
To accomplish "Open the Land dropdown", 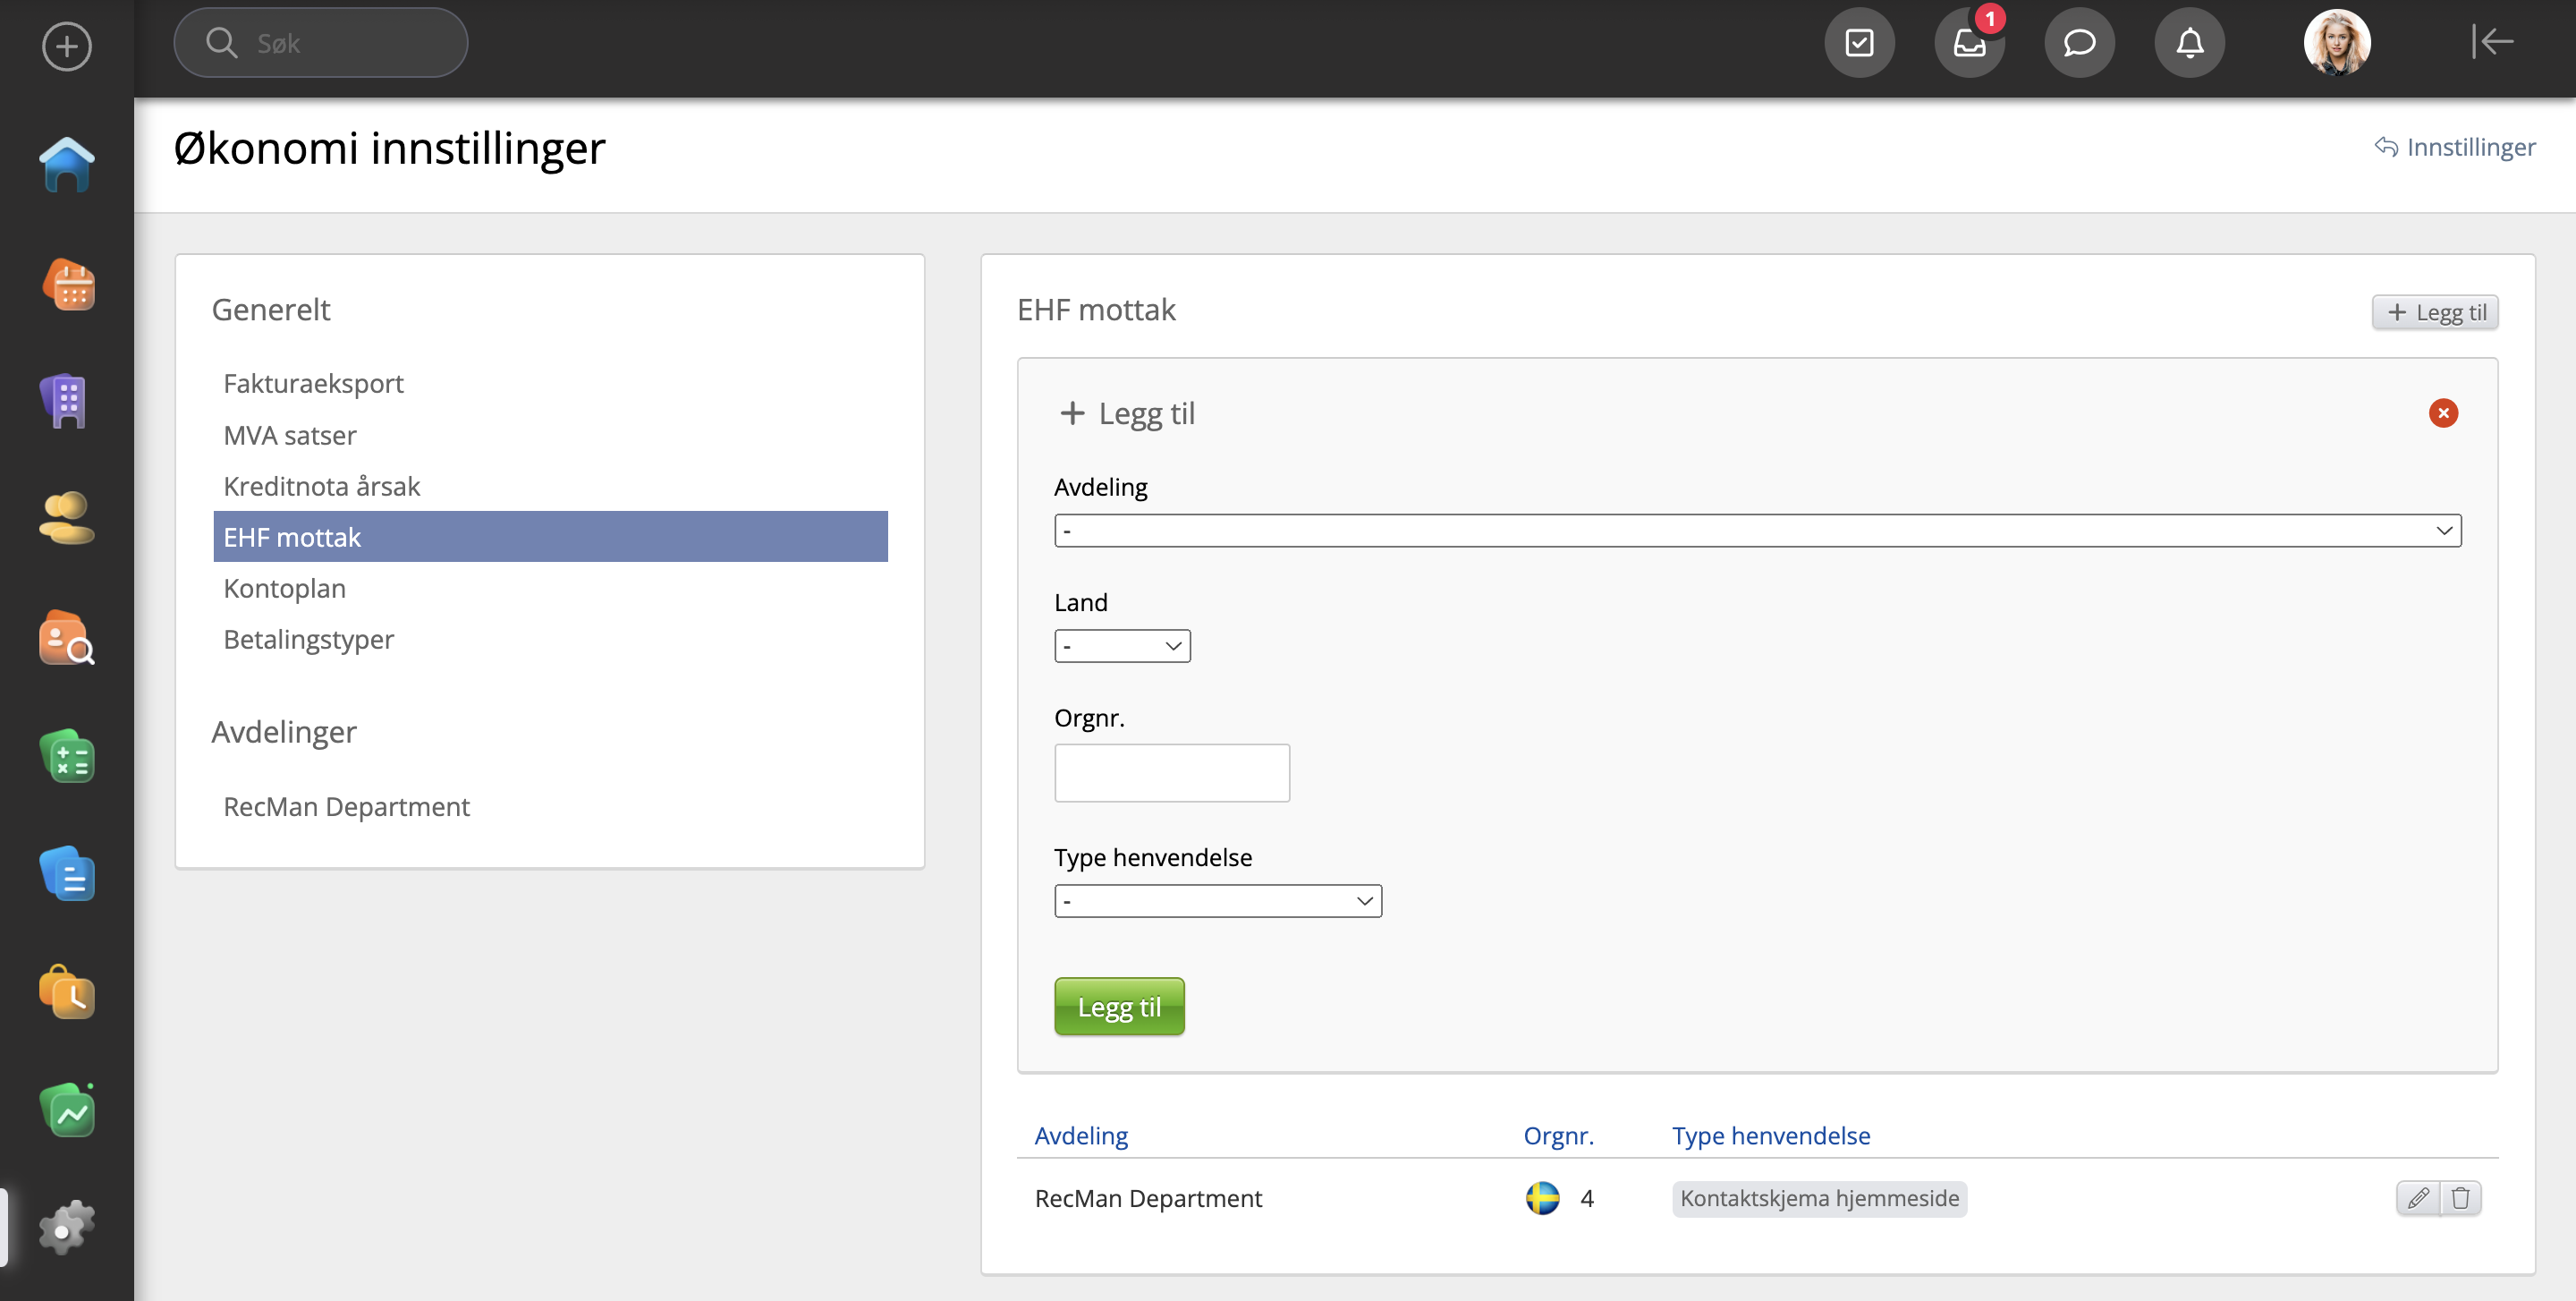I will (1122, 646).
